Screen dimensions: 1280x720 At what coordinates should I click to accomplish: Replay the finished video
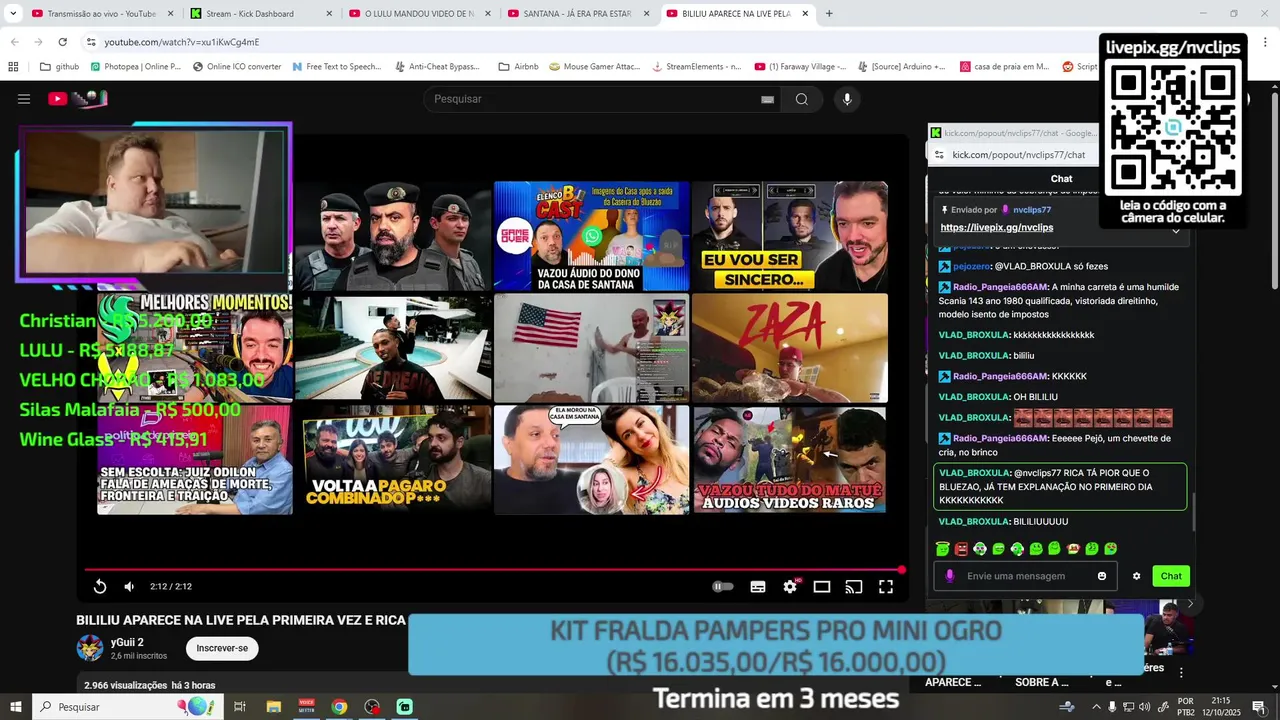coord(100,587)
